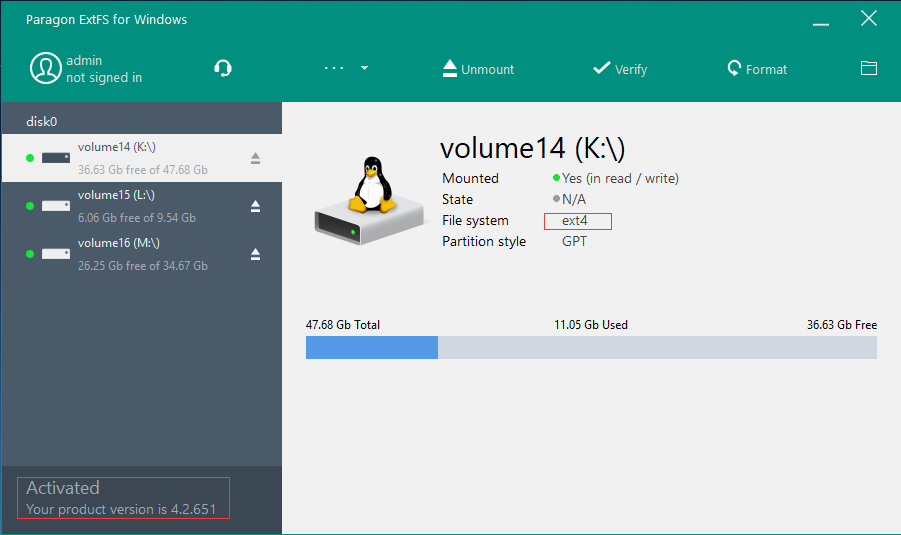Click the blue used portion of usage bar

(372, 348)
